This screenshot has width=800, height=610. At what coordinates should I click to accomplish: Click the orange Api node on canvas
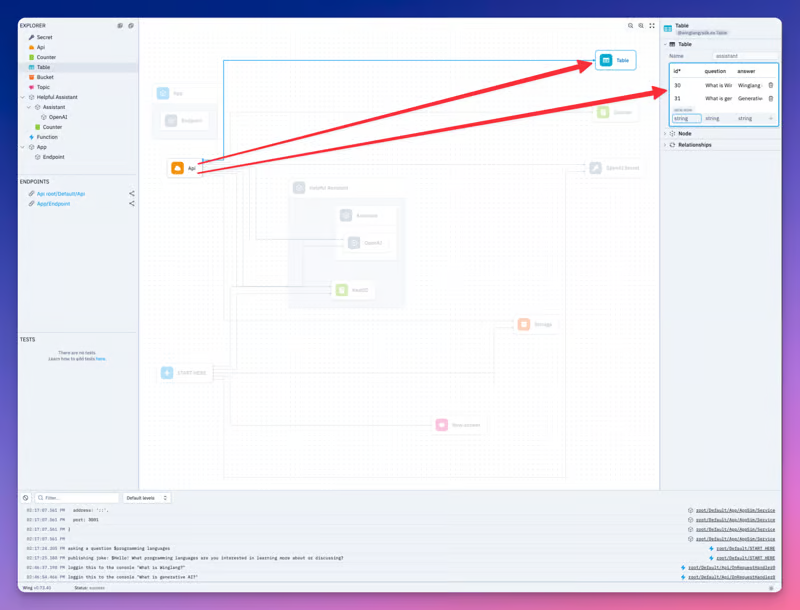point(185,168)
